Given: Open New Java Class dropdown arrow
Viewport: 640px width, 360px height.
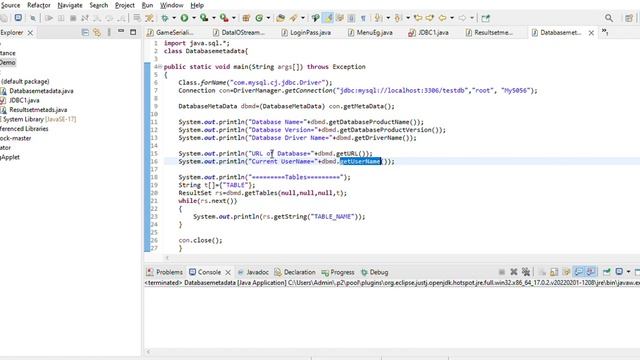Looking at the screenshot, I should point(268,18).
